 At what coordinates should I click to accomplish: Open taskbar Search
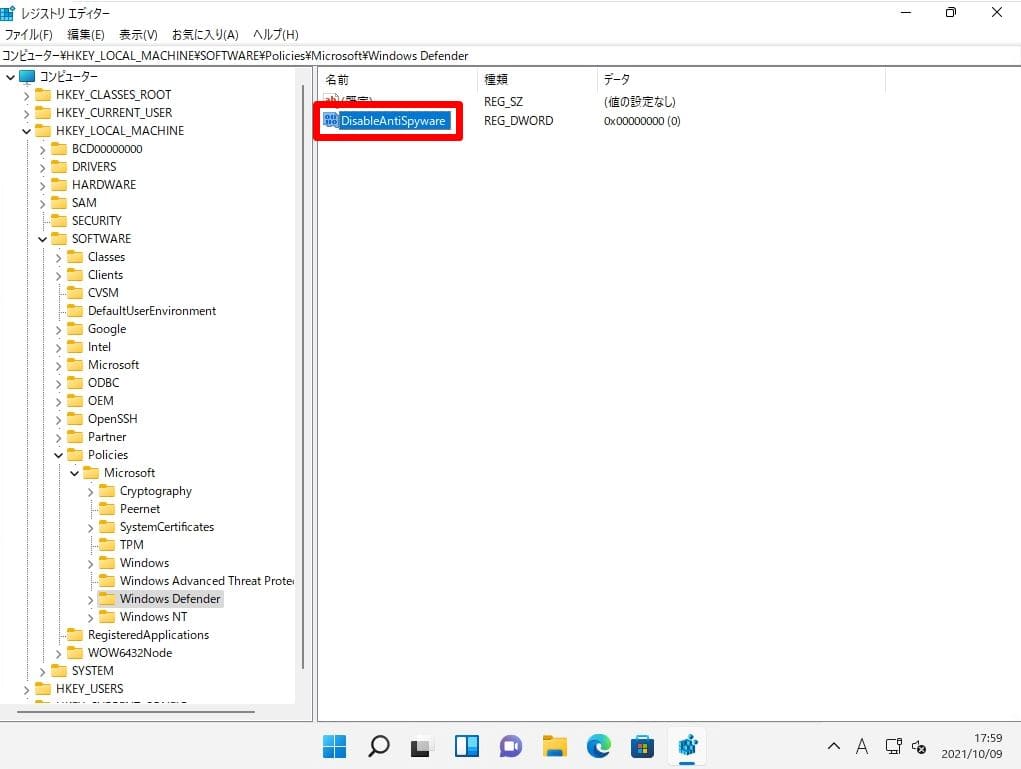coord(378,746)
